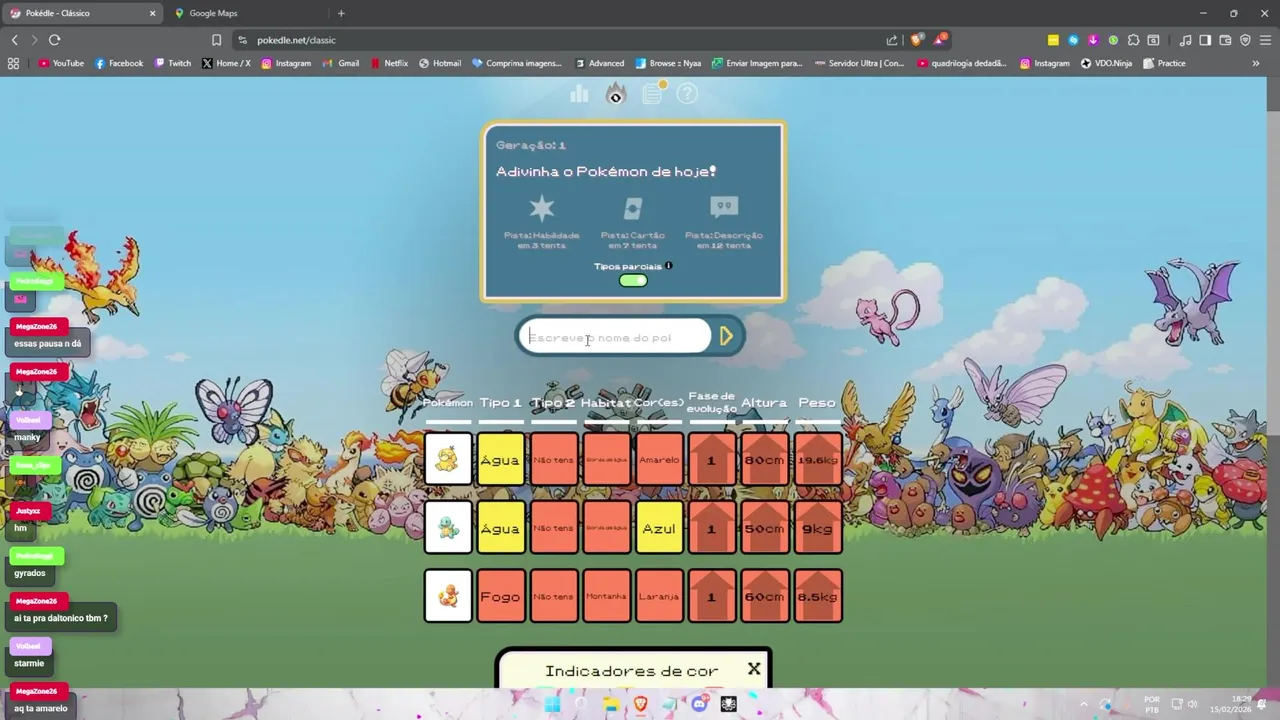Screen dimensions: 1280x720
Task: Open File Explorer from the taskbar
Action: [611, 704]
